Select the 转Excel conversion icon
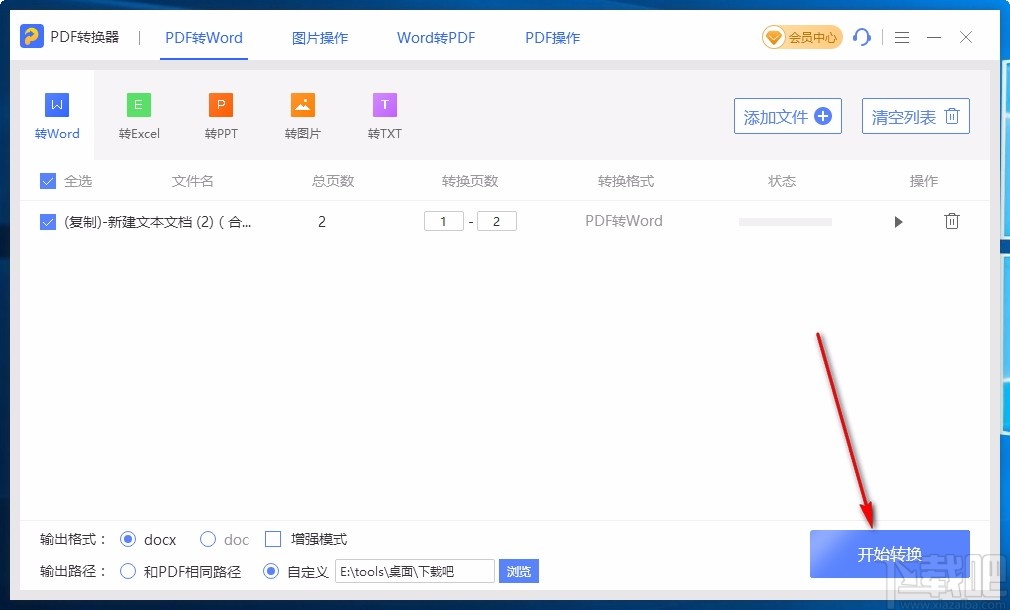The image size is (1010, 610). point(138,103)
